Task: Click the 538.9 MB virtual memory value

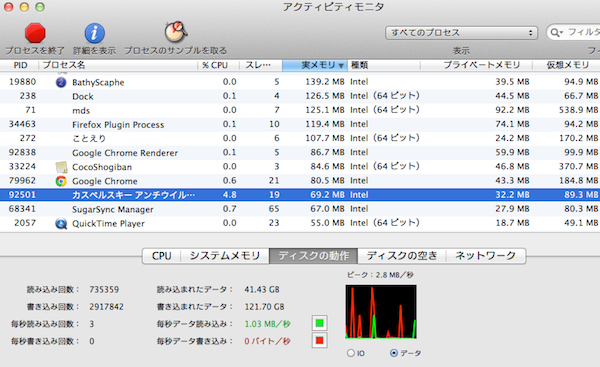Action: pyautogui.click(x=578, y=110)
